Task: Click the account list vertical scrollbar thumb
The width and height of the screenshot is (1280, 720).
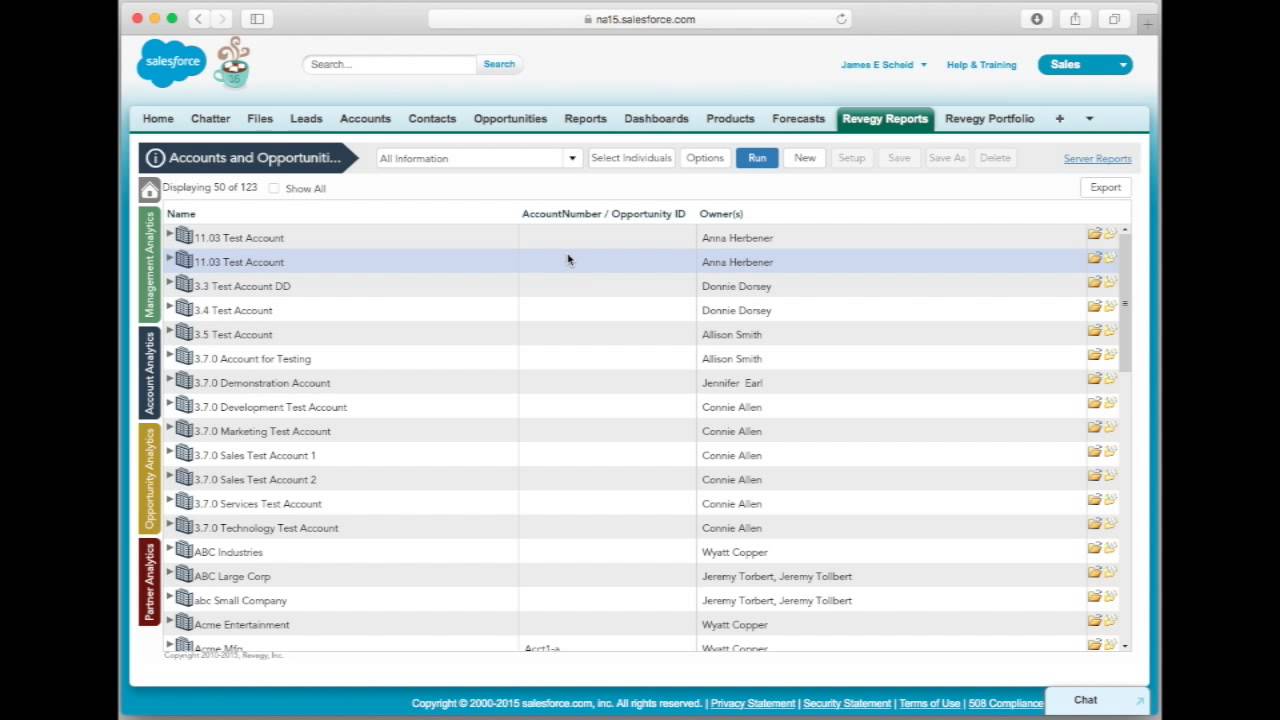Action: pos(1125,303)
